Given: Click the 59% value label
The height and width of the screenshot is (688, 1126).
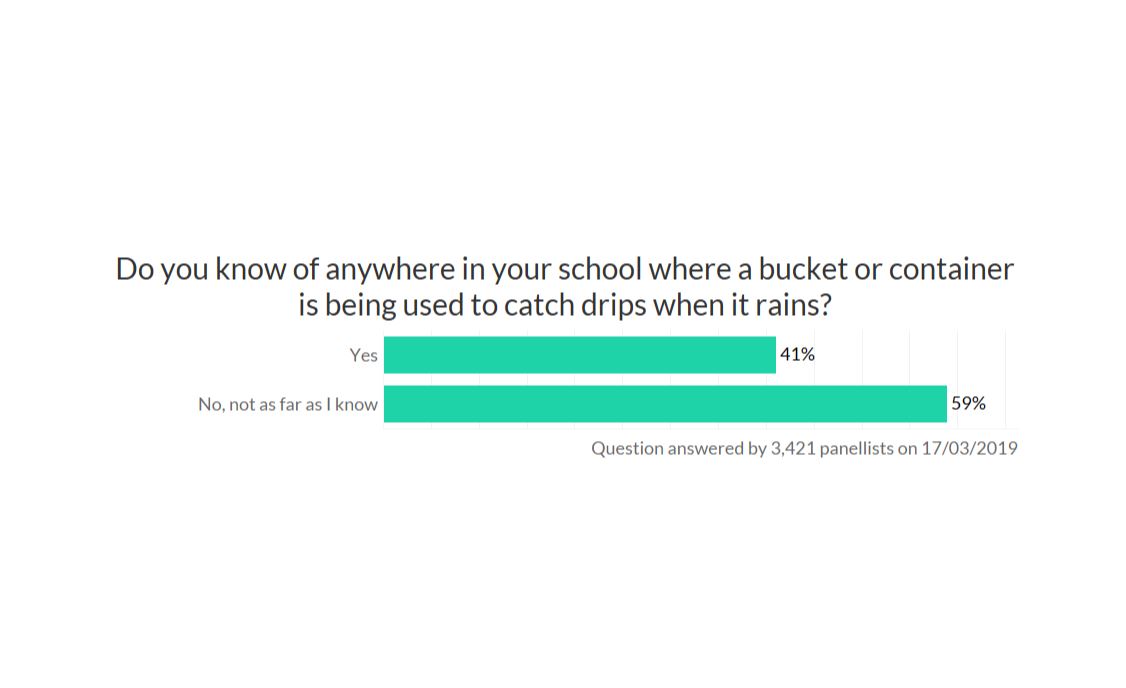Looking at the screenshot, I should coord(968,403).
